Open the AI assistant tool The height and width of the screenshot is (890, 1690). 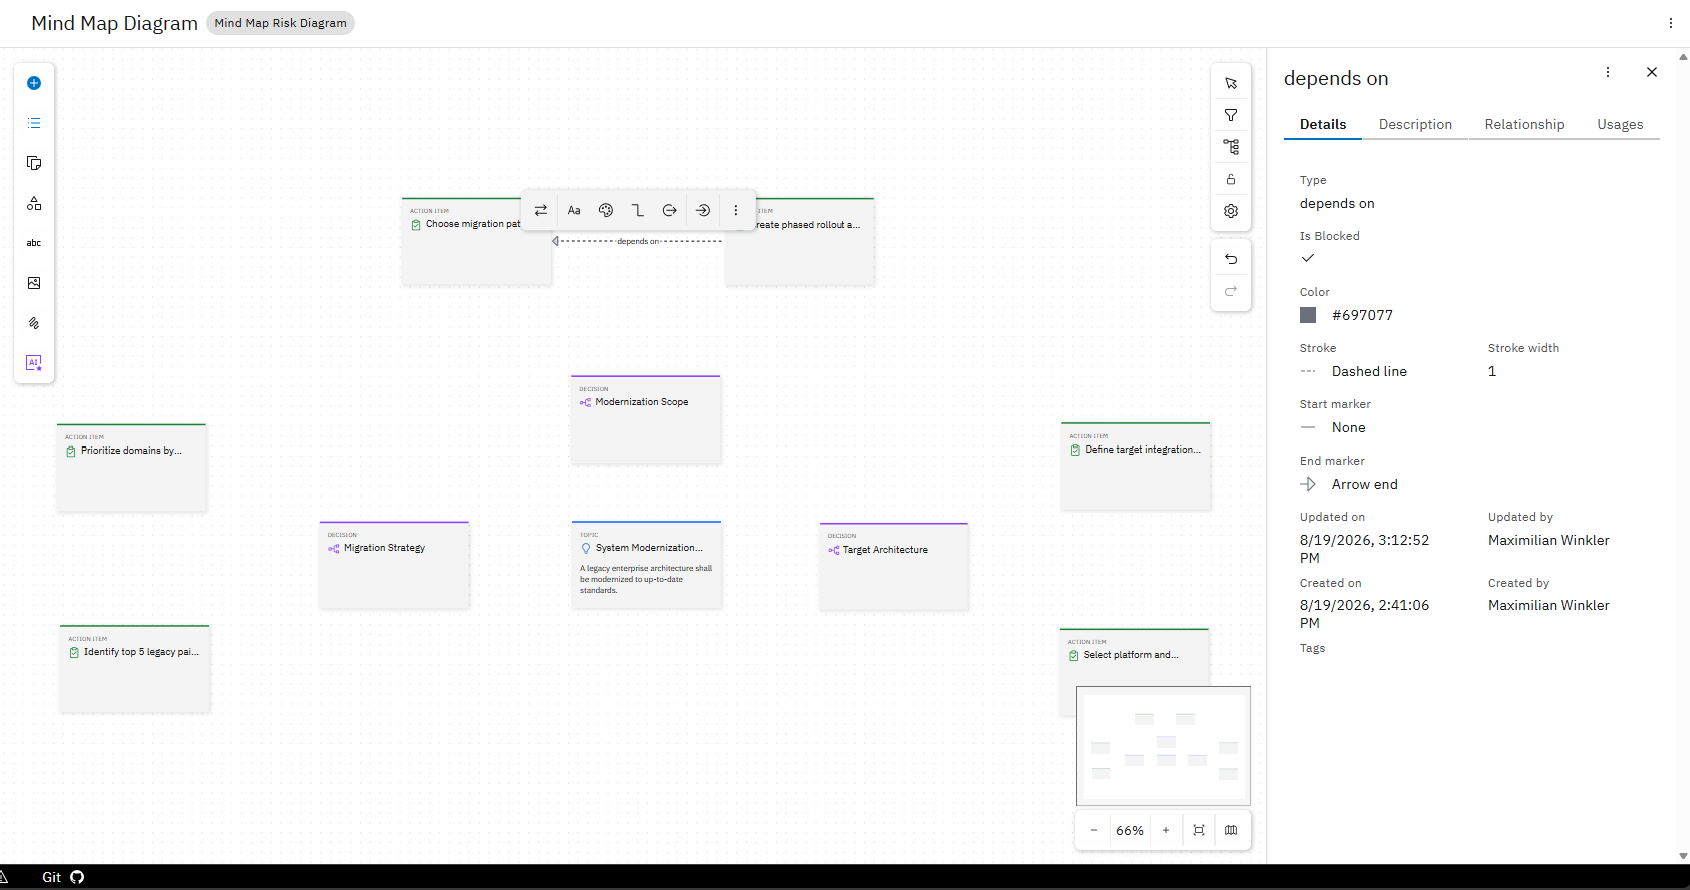pos(34,363)
